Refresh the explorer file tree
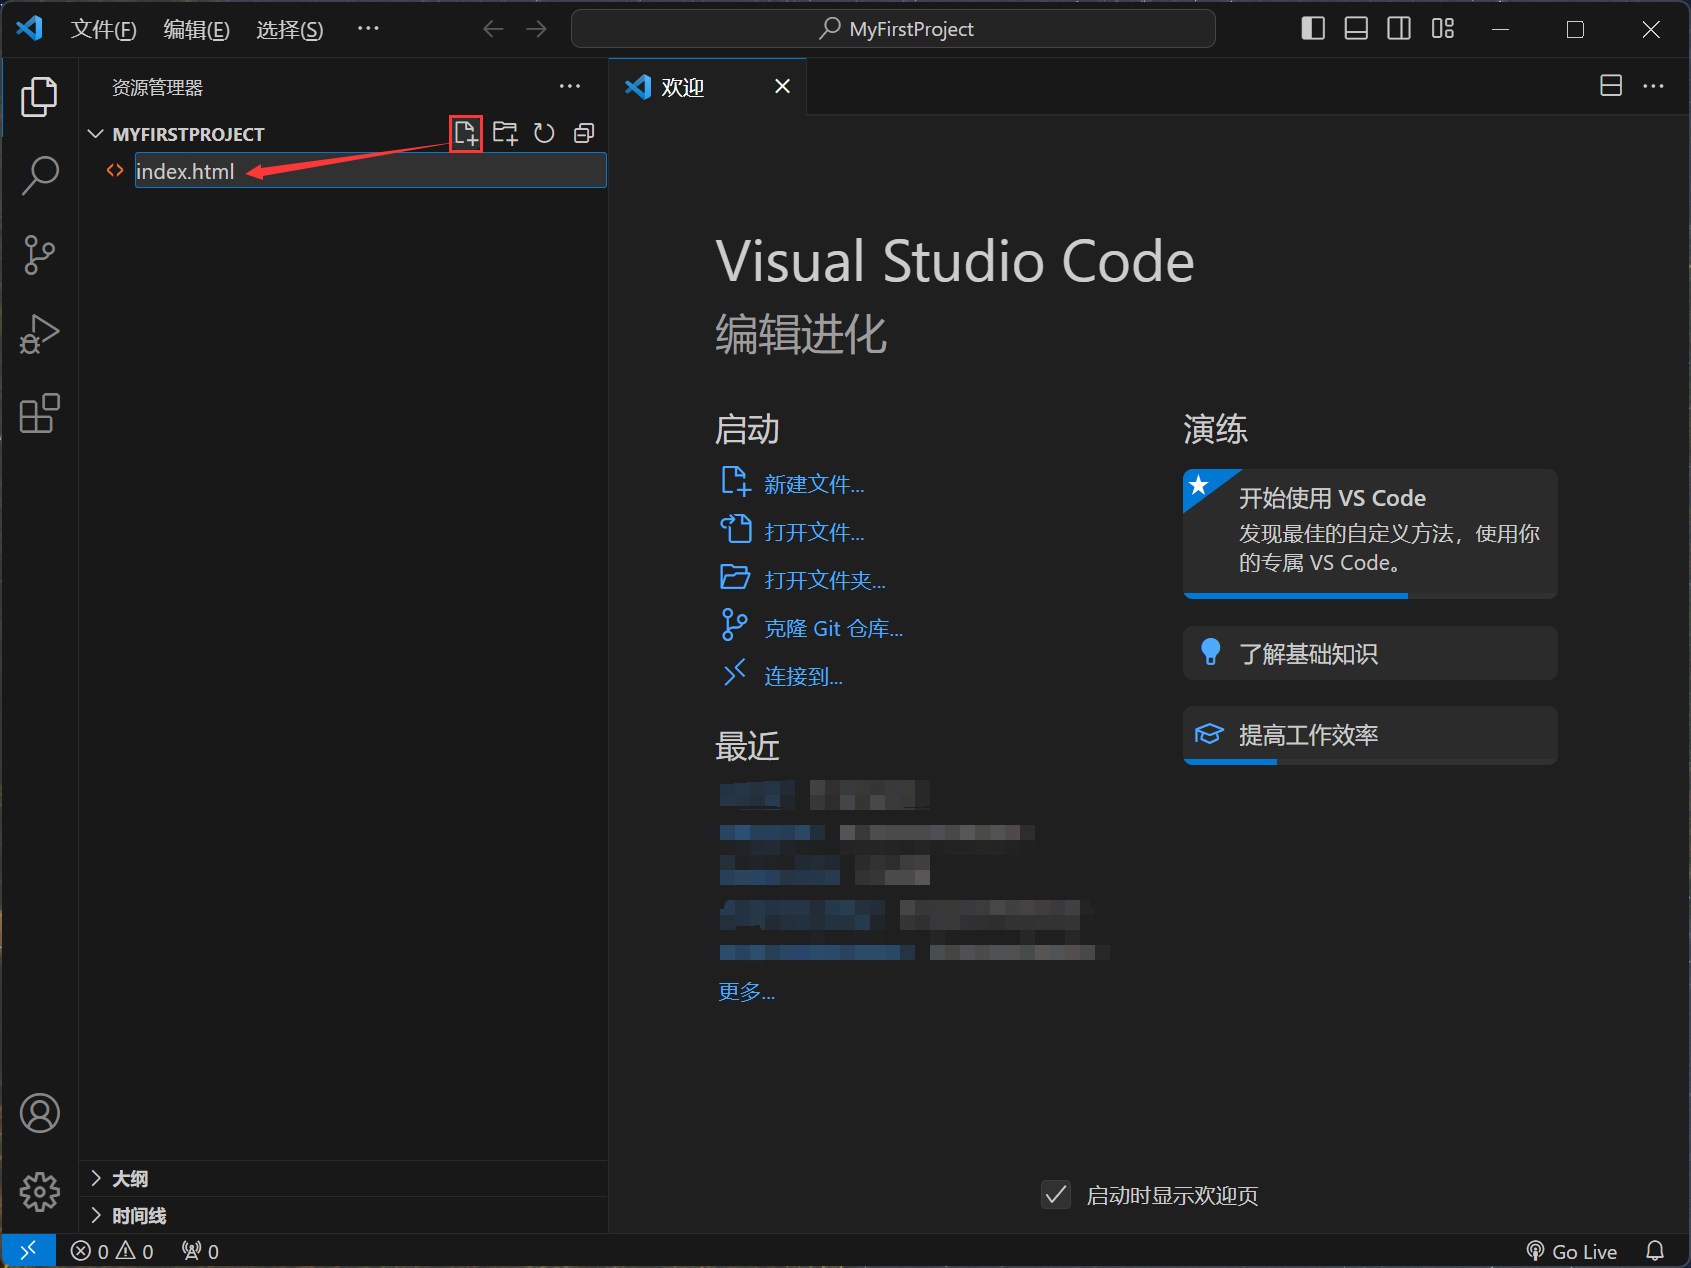Screen dimensions: 1691x1268 (x=544, y=133)
